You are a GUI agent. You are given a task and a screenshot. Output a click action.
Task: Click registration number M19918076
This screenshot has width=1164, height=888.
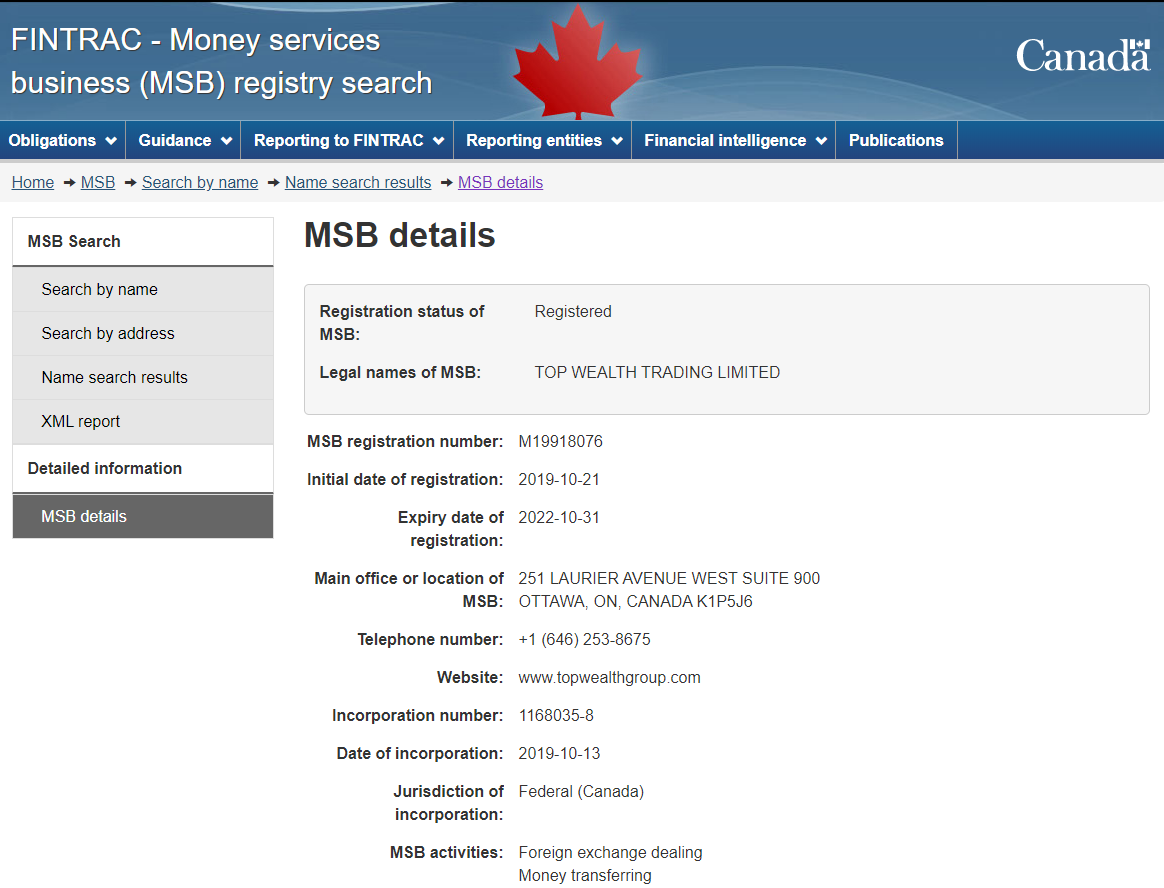click(560, 442)
